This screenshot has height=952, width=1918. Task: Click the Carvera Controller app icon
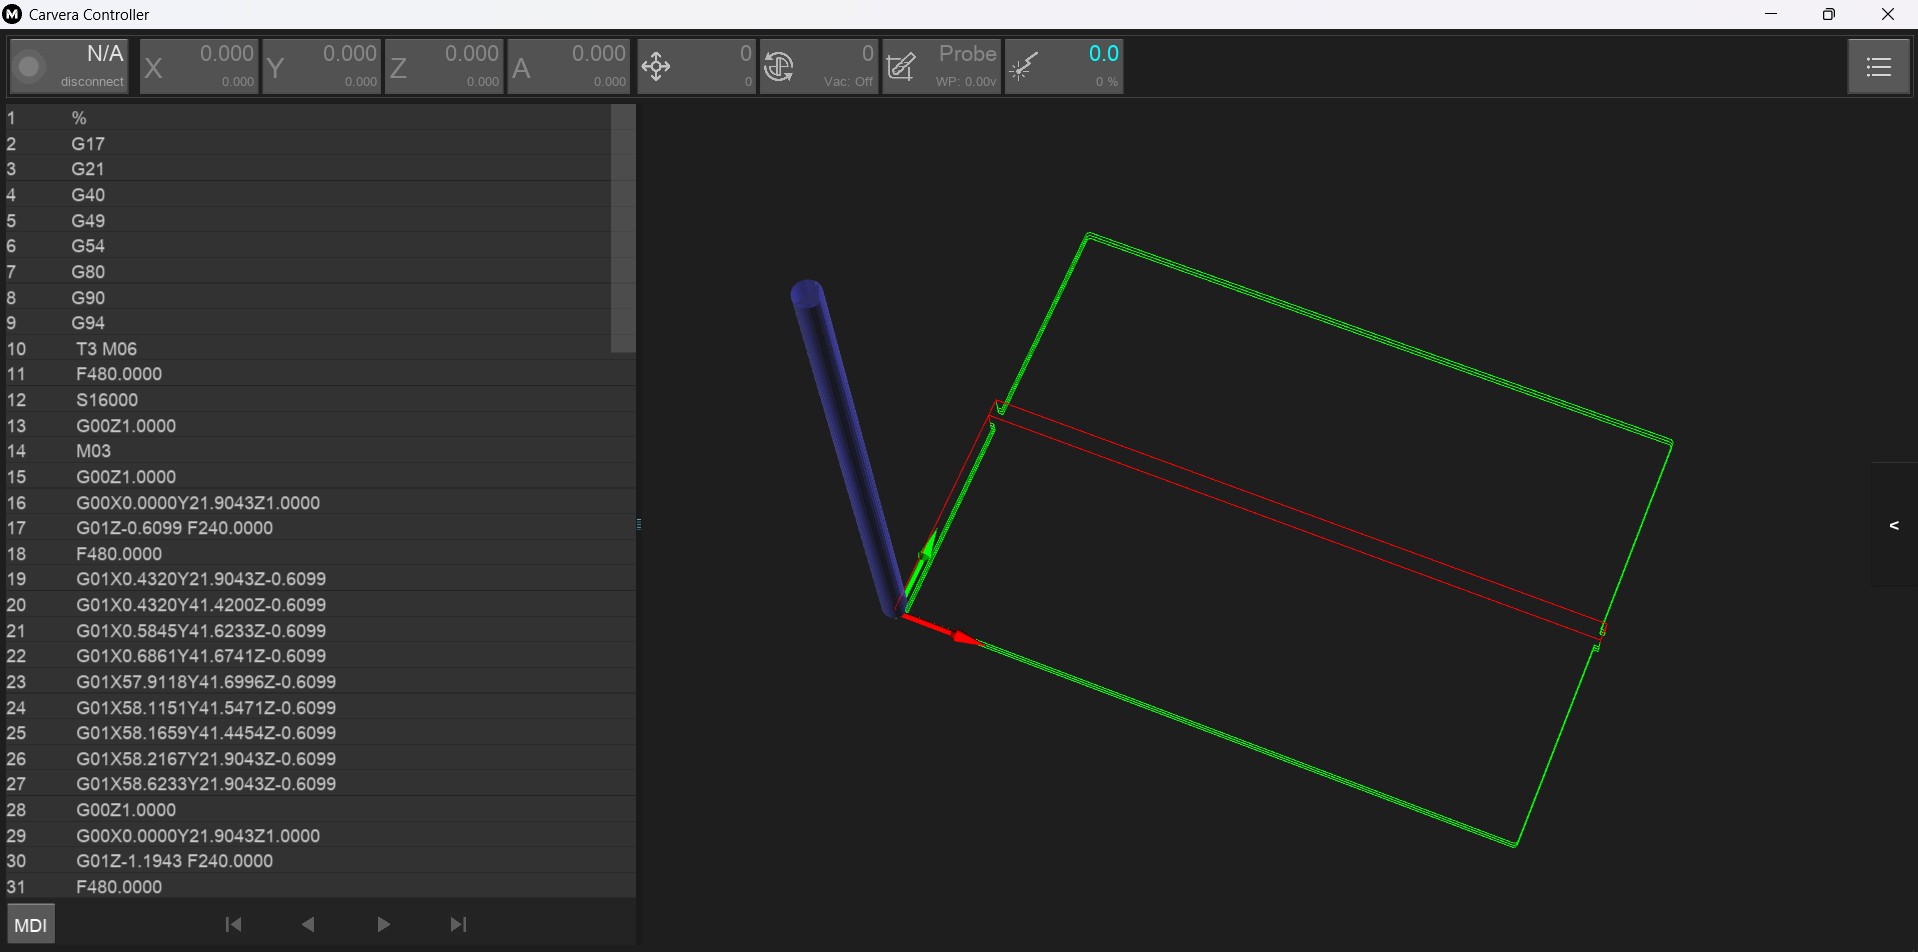click(x=12, y=14)
